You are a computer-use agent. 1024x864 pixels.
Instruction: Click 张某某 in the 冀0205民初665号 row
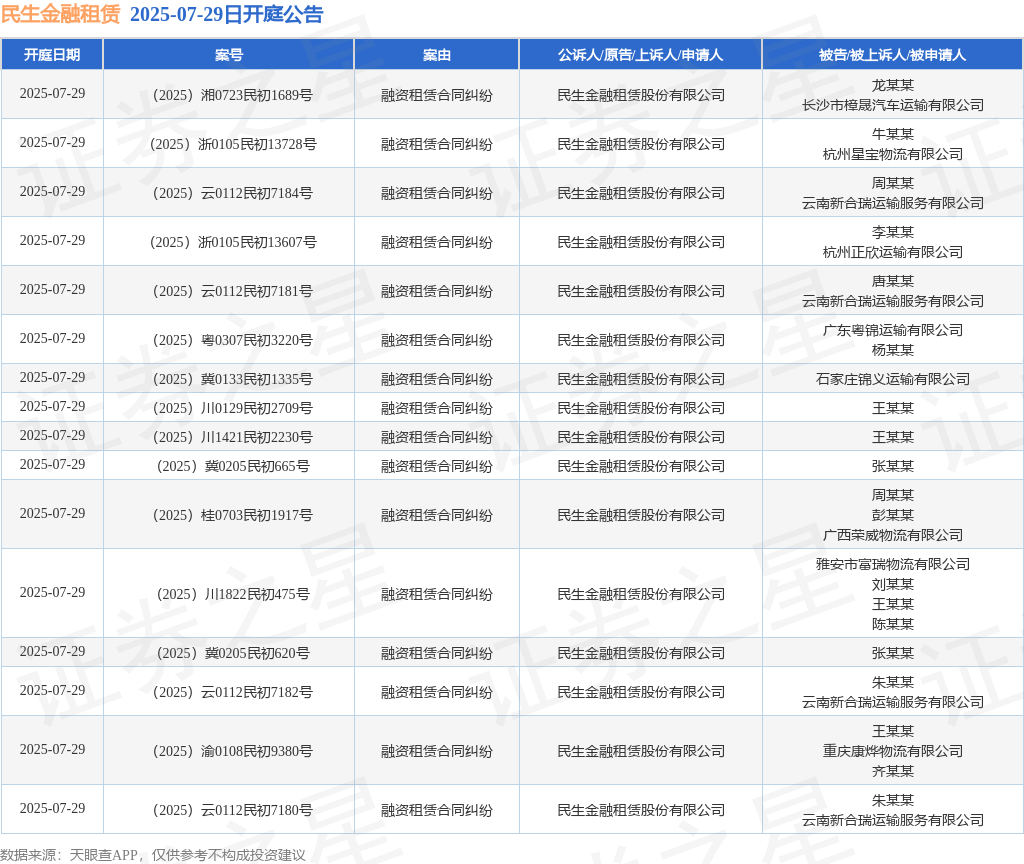(893, 466)
